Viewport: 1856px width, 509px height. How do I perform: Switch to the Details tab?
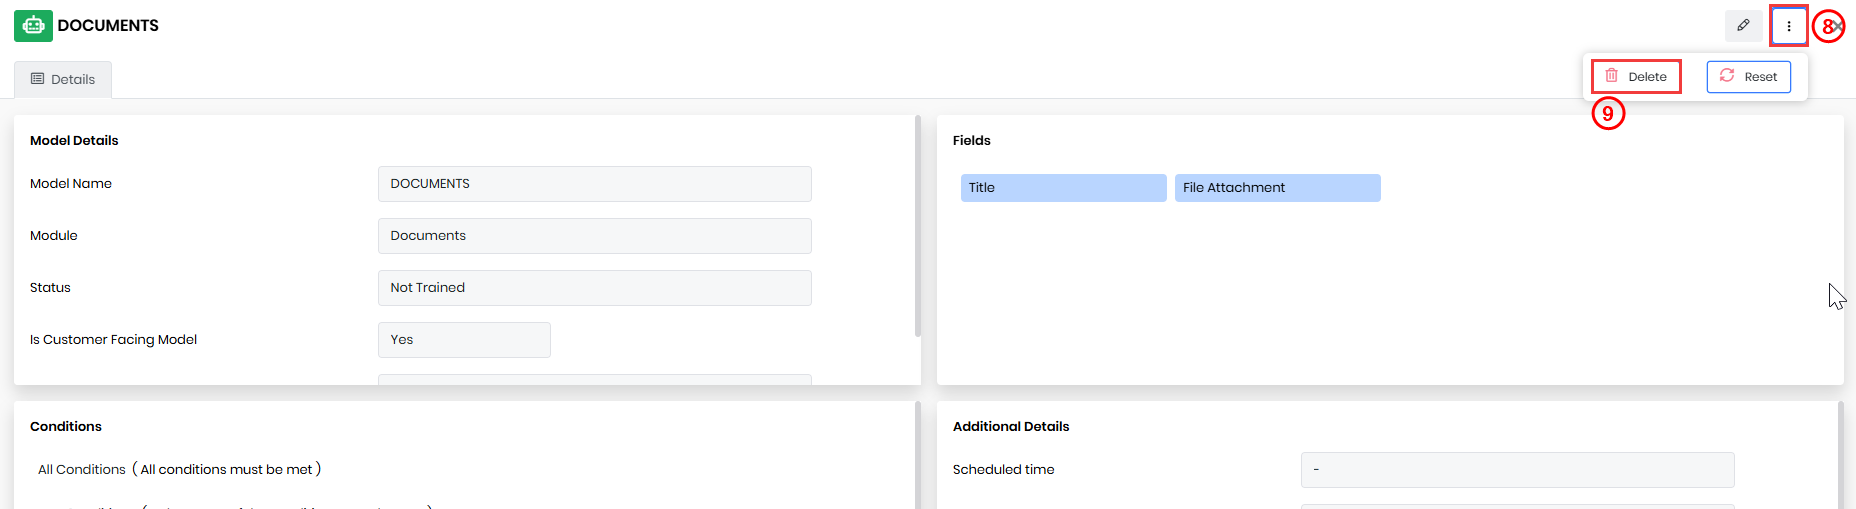coord(63,79)
